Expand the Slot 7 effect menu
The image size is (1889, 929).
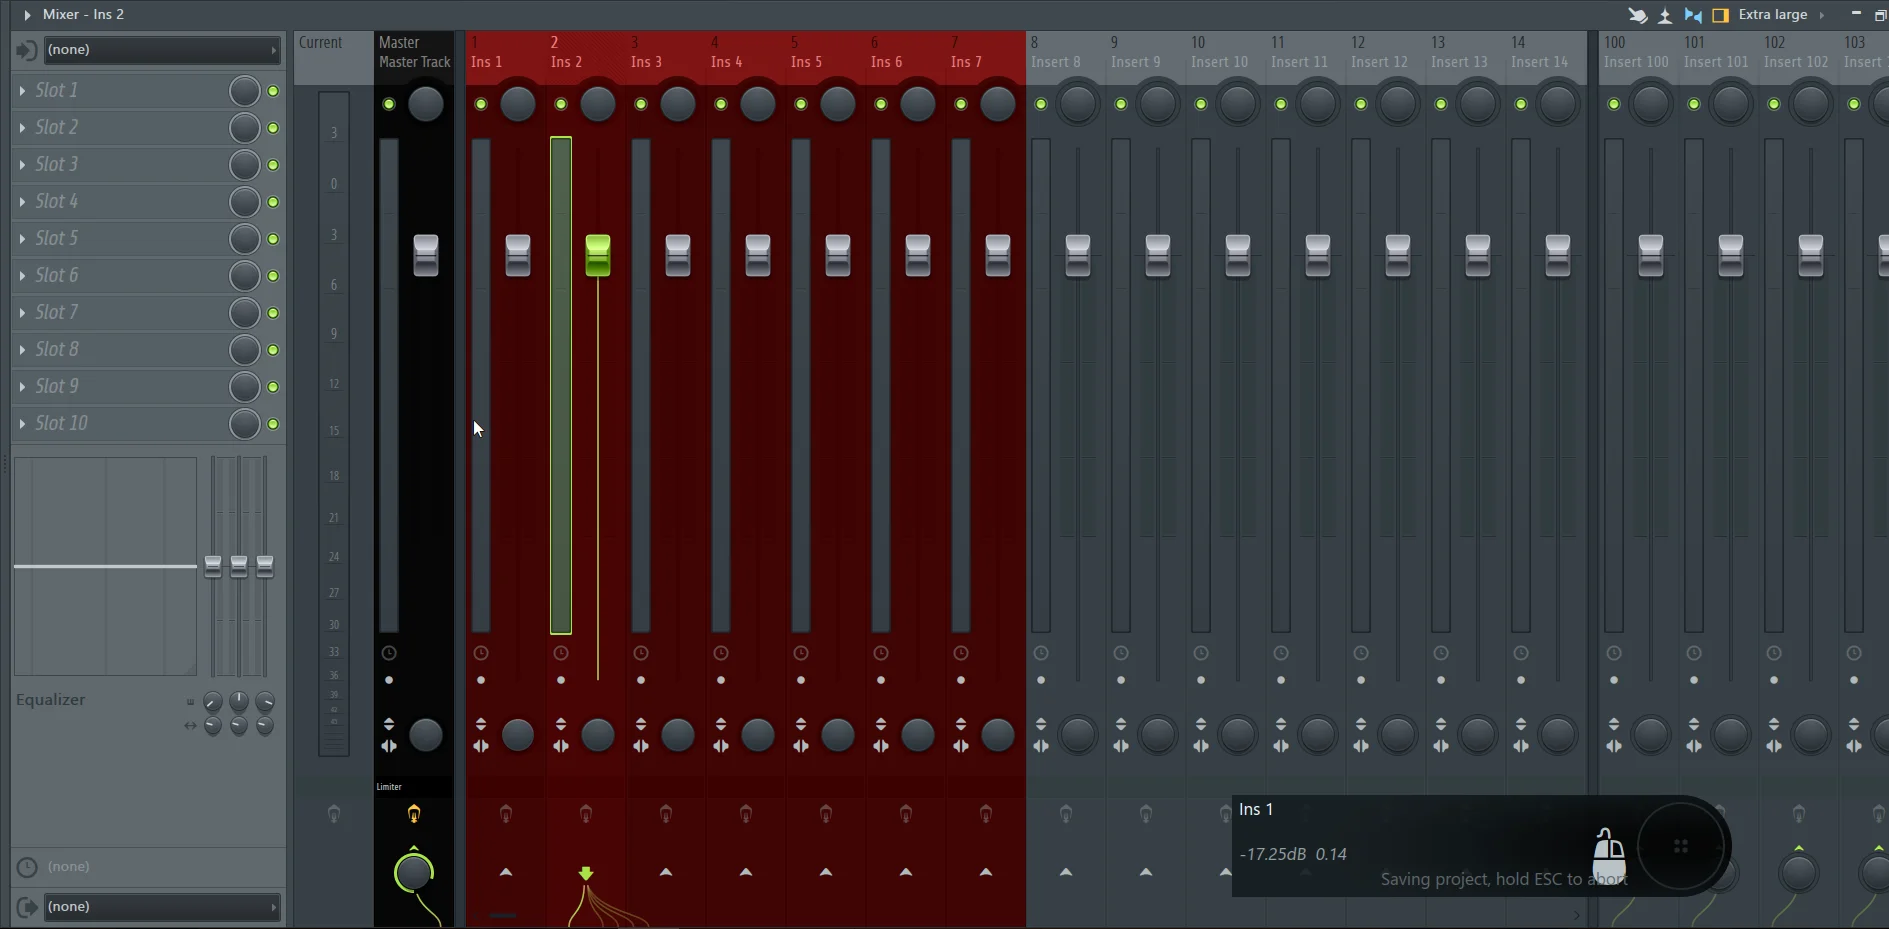[22, 313]
